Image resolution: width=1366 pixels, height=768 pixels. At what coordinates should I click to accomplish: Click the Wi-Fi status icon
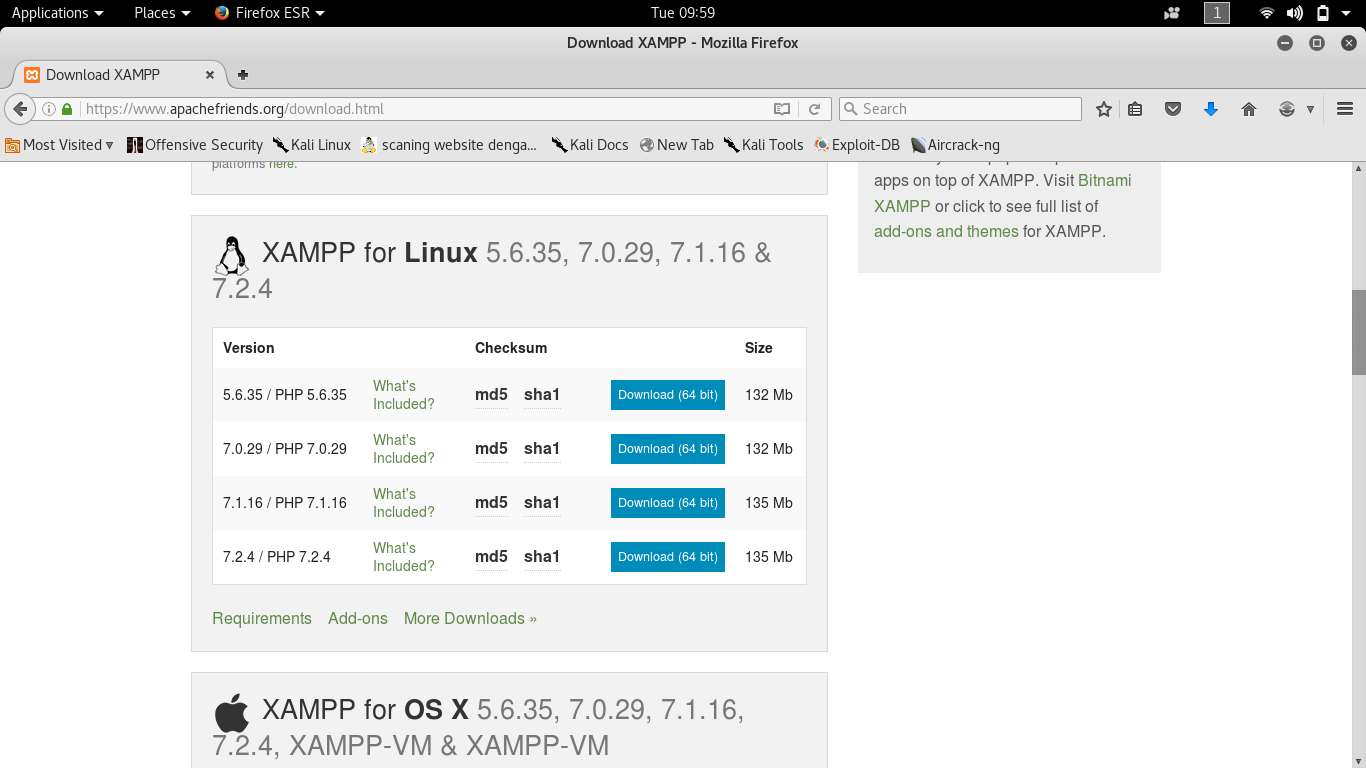pos(1267,13)
